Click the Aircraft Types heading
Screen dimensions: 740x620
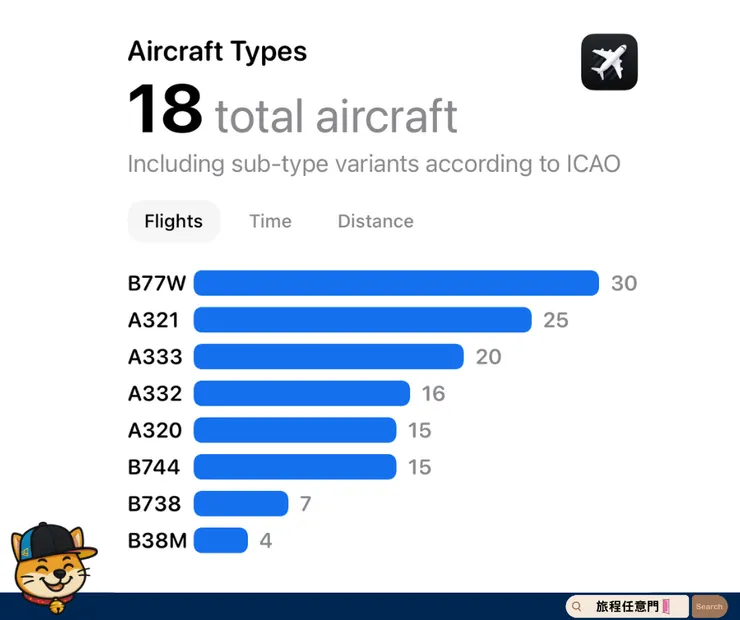pos(217,52)
